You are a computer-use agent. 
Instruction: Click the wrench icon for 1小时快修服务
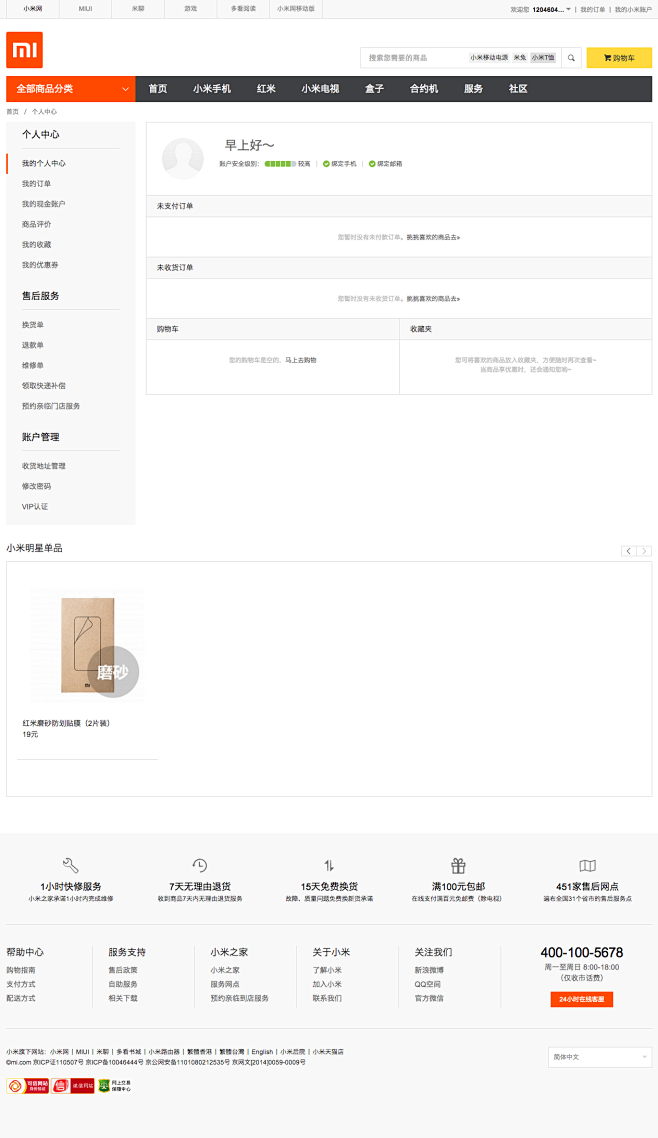(x=70, y=865)
